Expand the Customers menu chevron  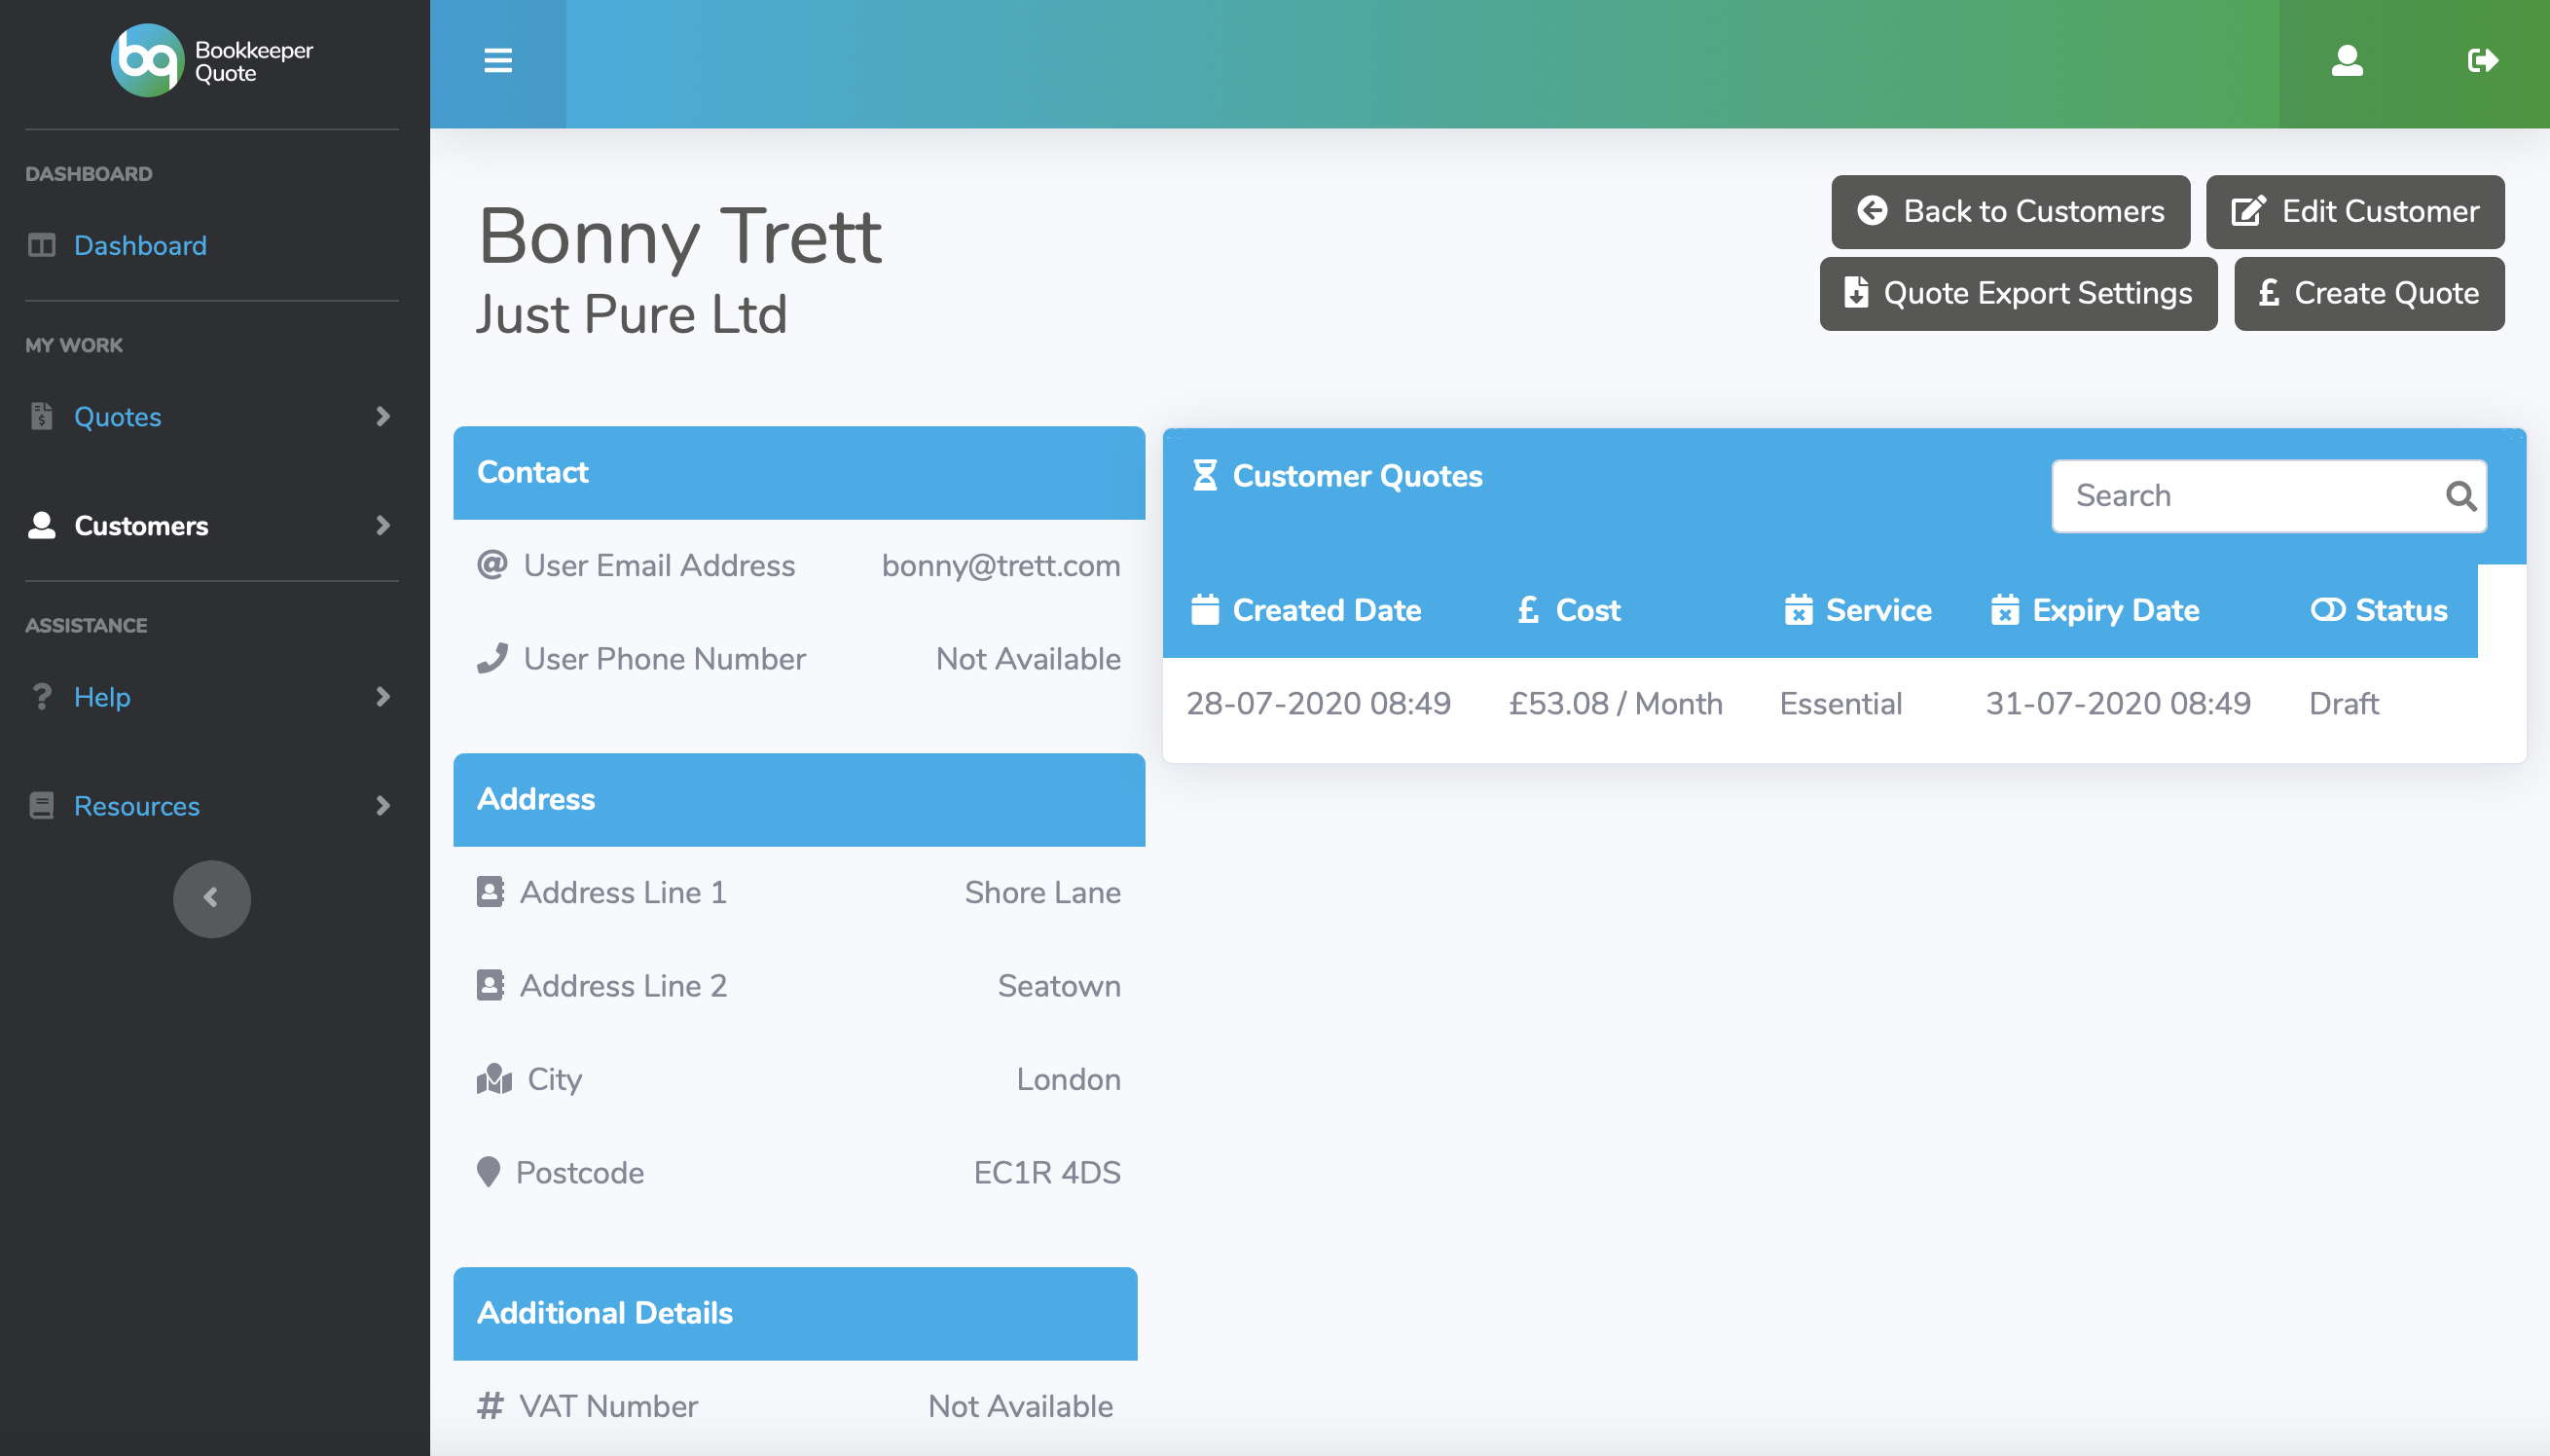point(382,526)
